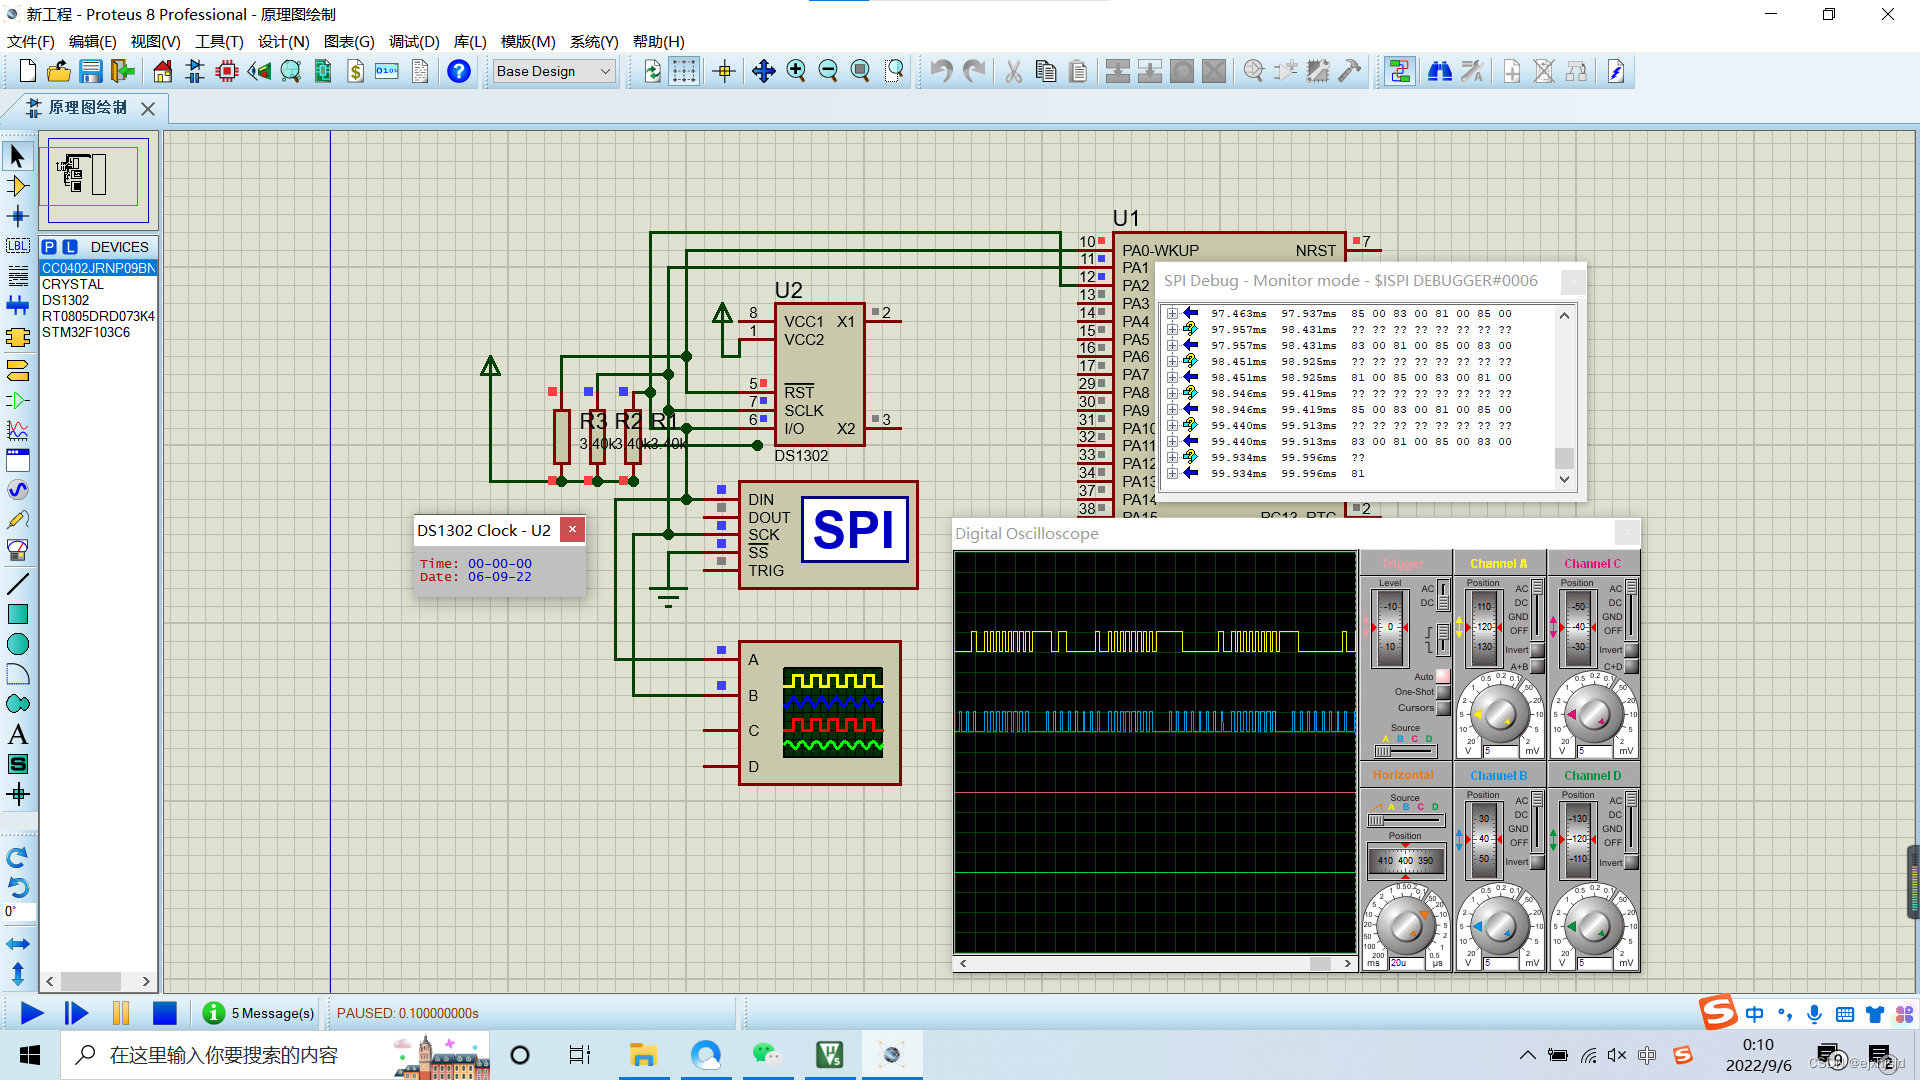
Task: Click the Zoom In toolbar icon
Action: click(x=796, y=71)
